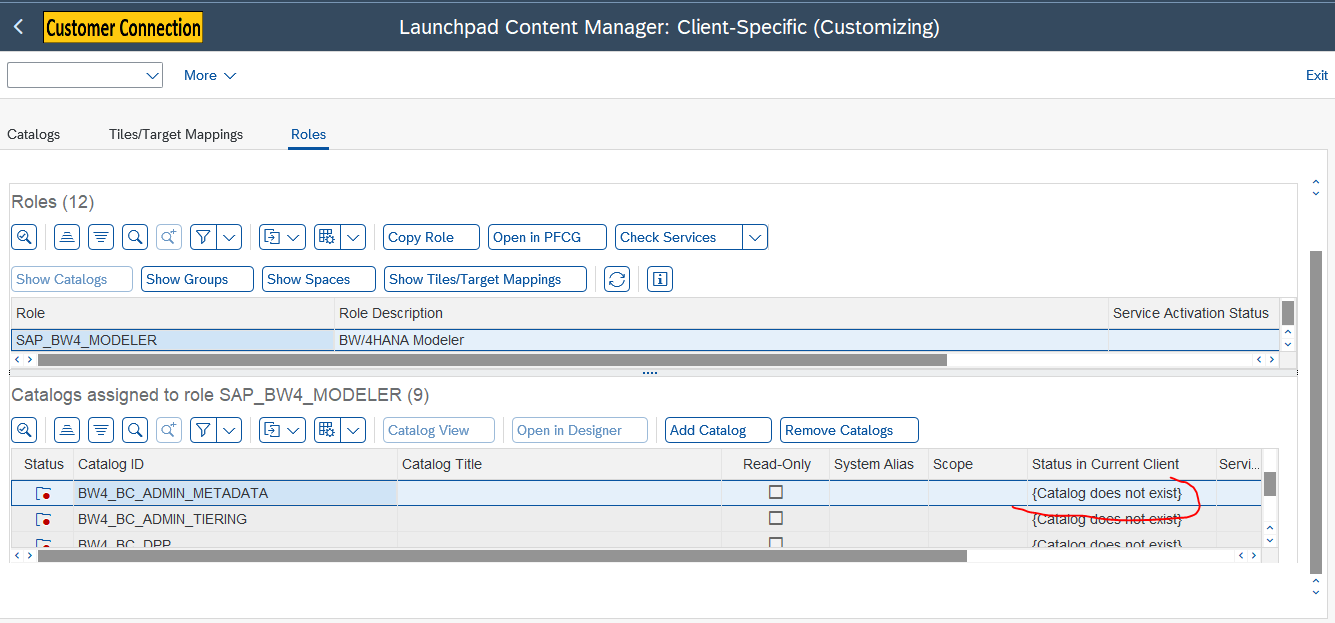The image size is (1335, 623).
Task: Click Open in PFCG
Action: coord(548,237)
